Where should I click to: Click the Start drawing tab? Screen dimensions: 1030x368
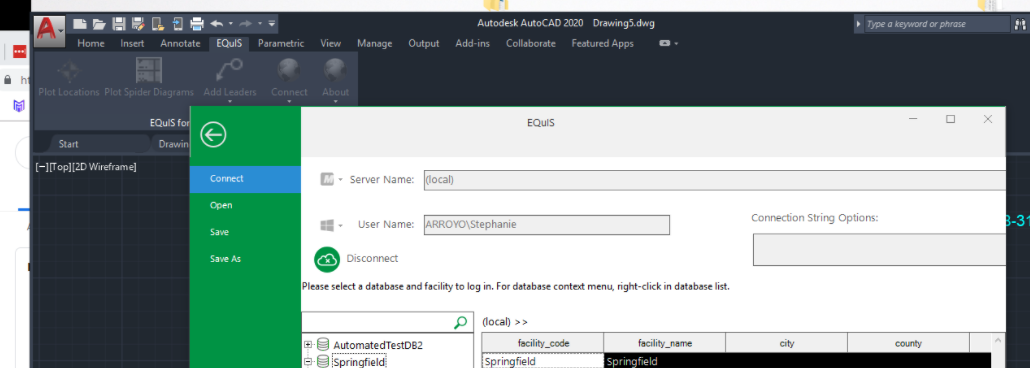point(68,144)
